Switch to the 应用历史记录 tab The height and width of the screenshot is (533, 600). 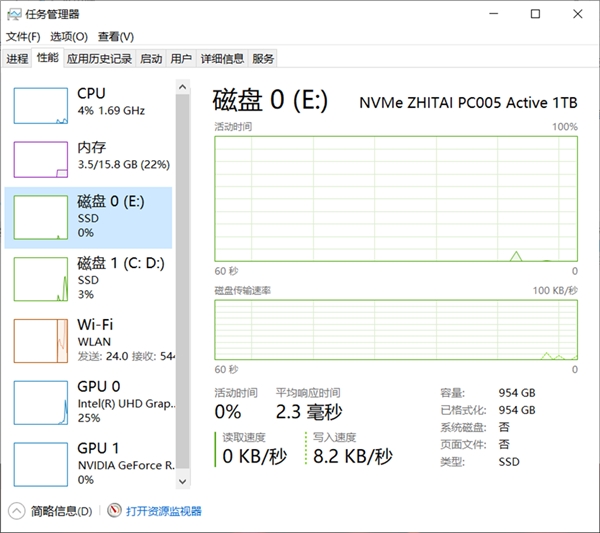(x=99, y=59)
